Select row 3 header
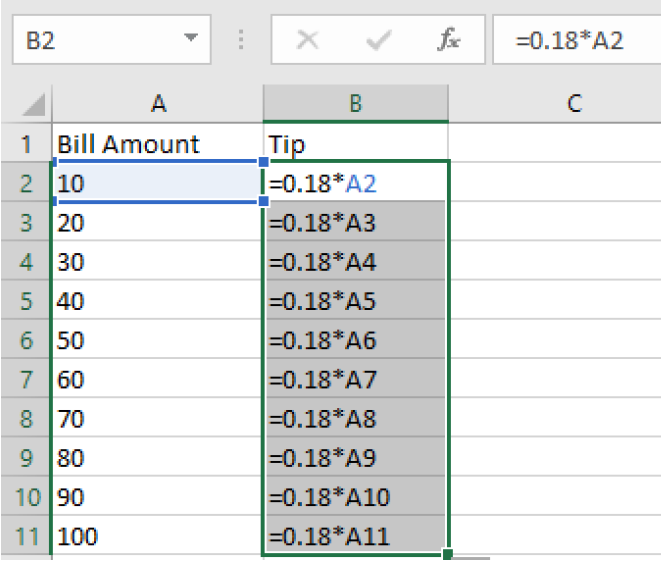 click(x=26, y=222)
